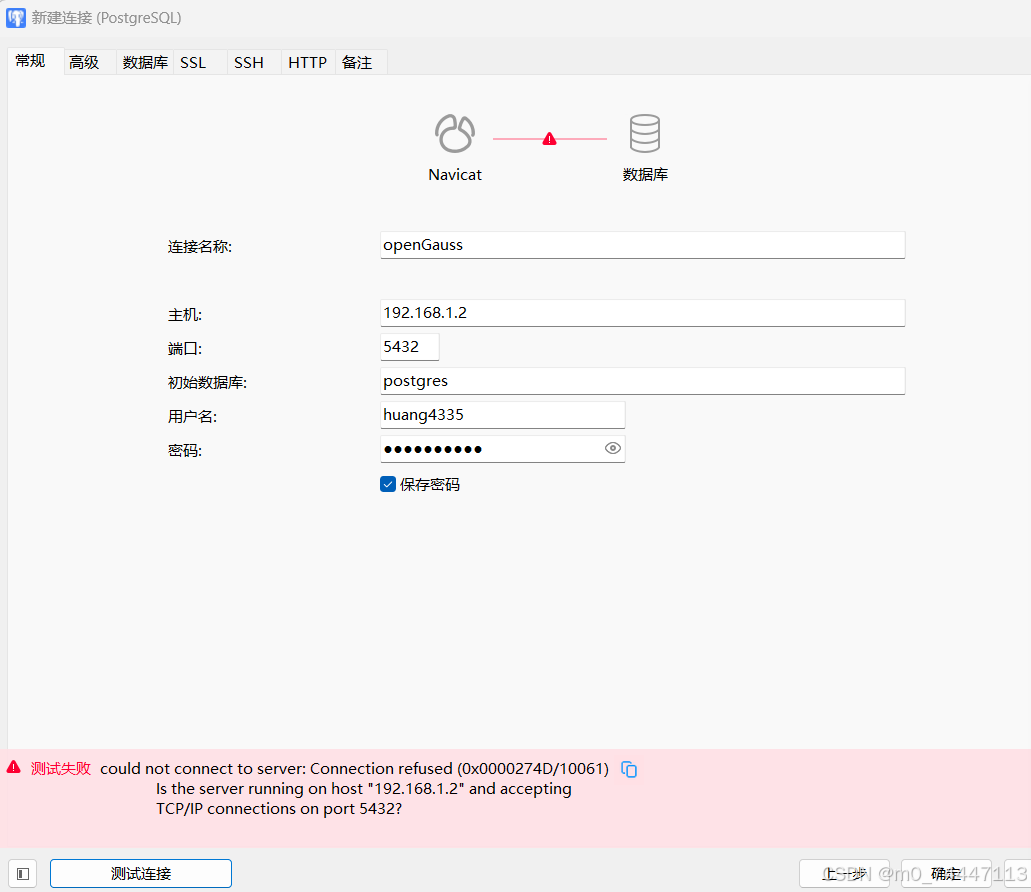Click the database cylinder icon above 数据库

point(645,133)
